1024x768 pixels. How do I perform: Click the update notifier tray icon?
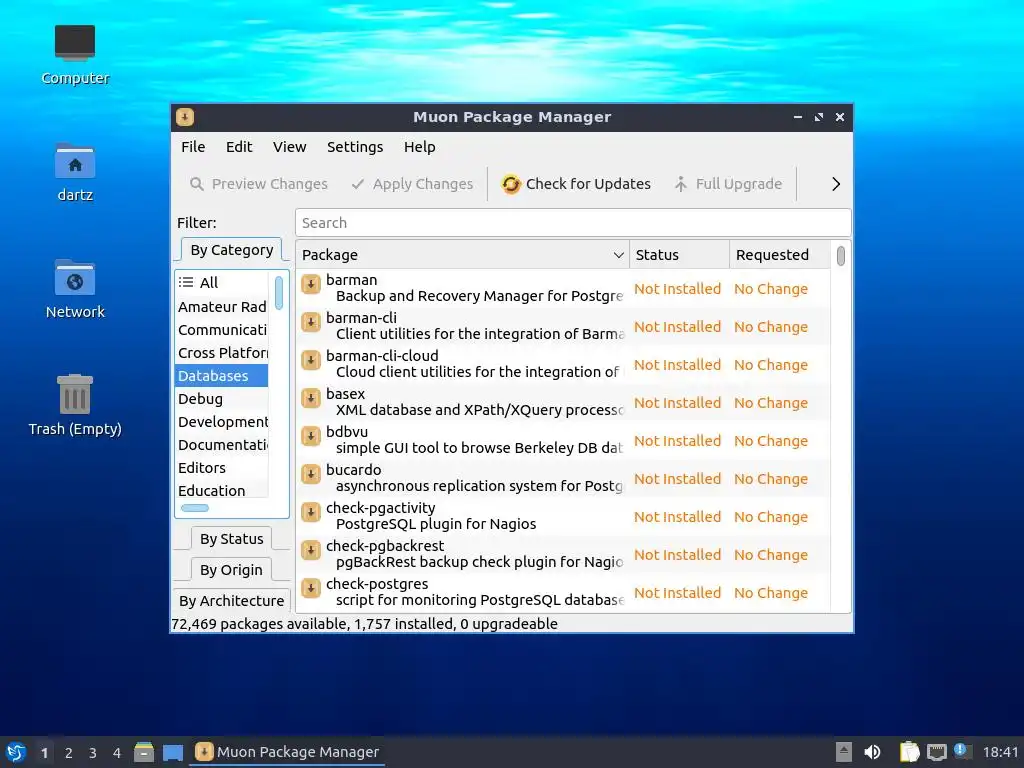pyautogui.click(x=961, y=750)
